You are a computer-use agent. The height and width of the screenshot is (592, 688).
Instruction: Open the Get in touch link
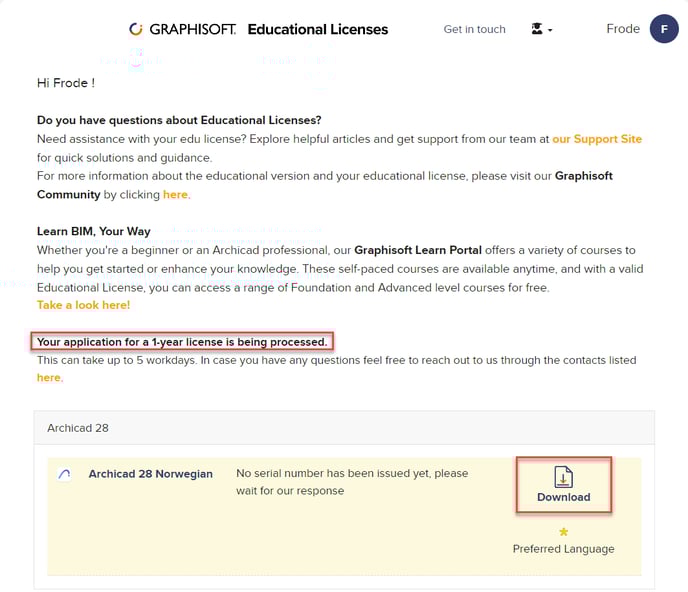click(474, 29)
